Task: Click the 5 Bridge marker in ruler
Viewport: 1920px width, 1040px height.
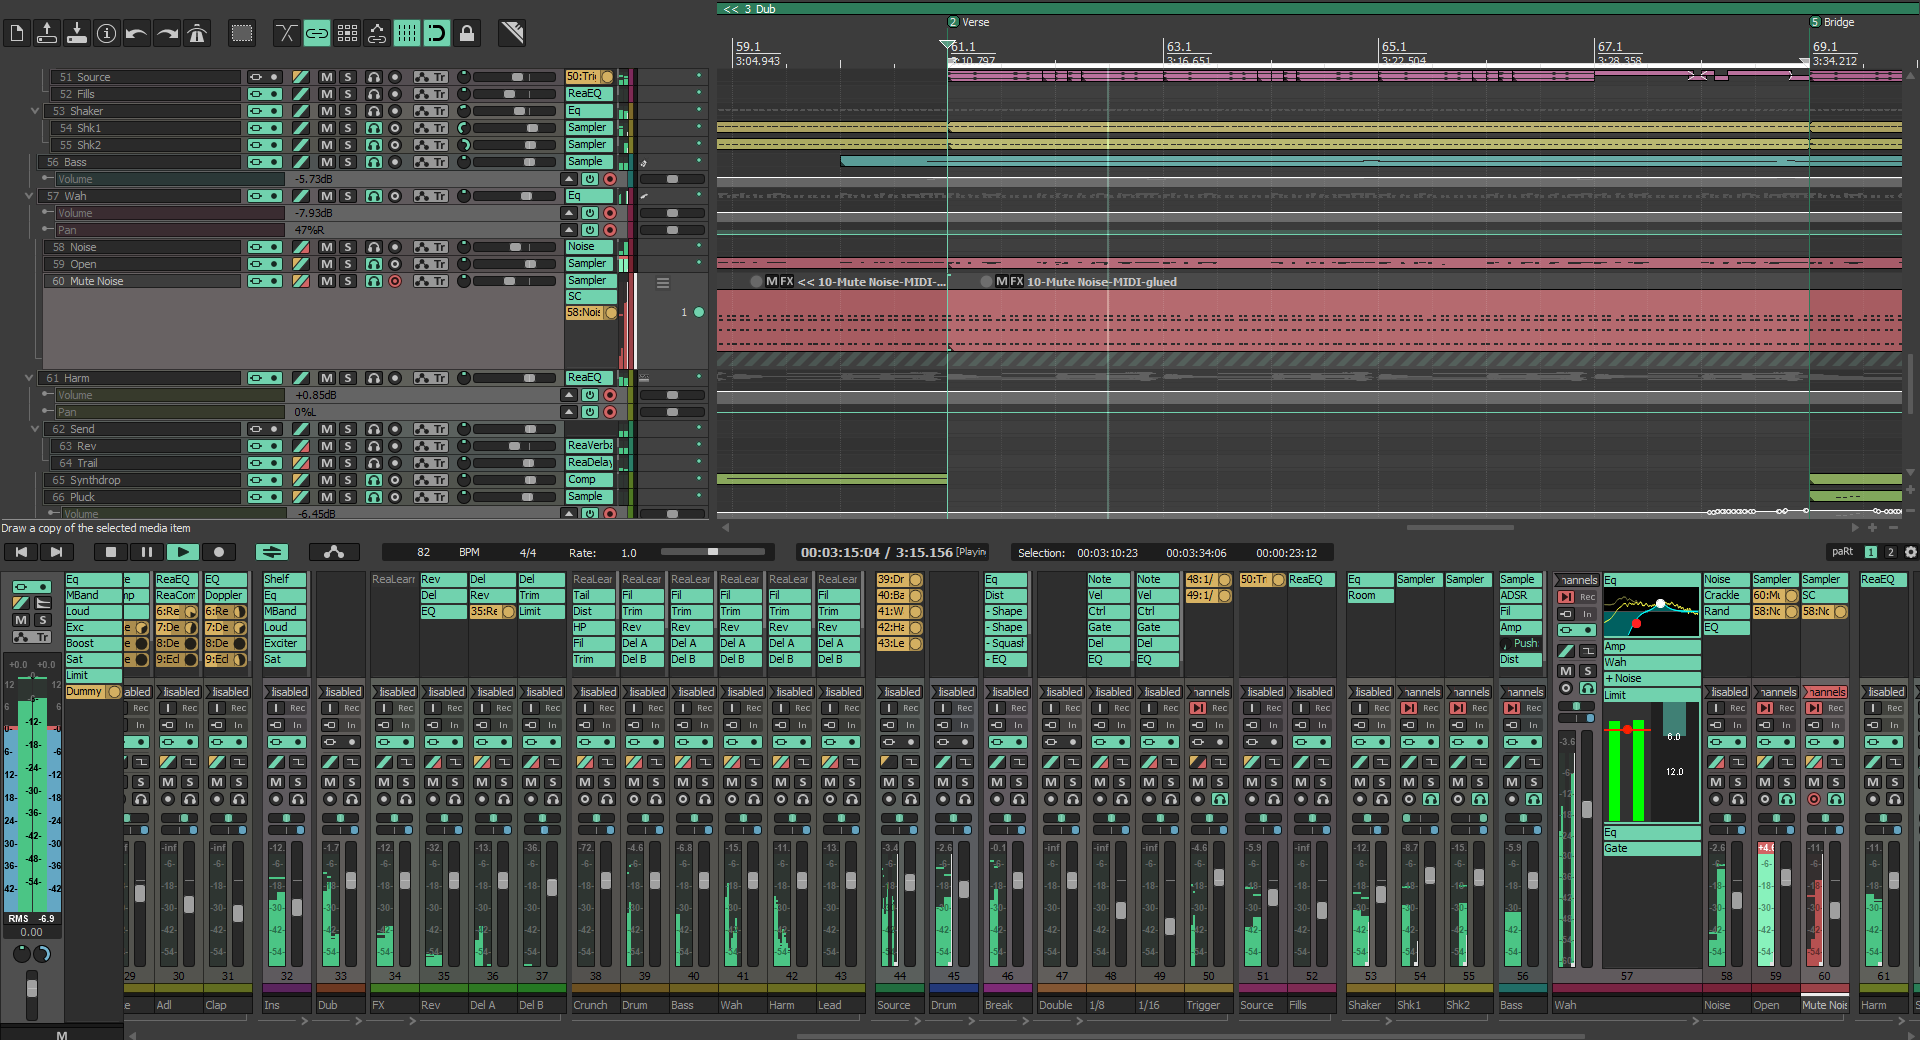Action: point(1833,22)
